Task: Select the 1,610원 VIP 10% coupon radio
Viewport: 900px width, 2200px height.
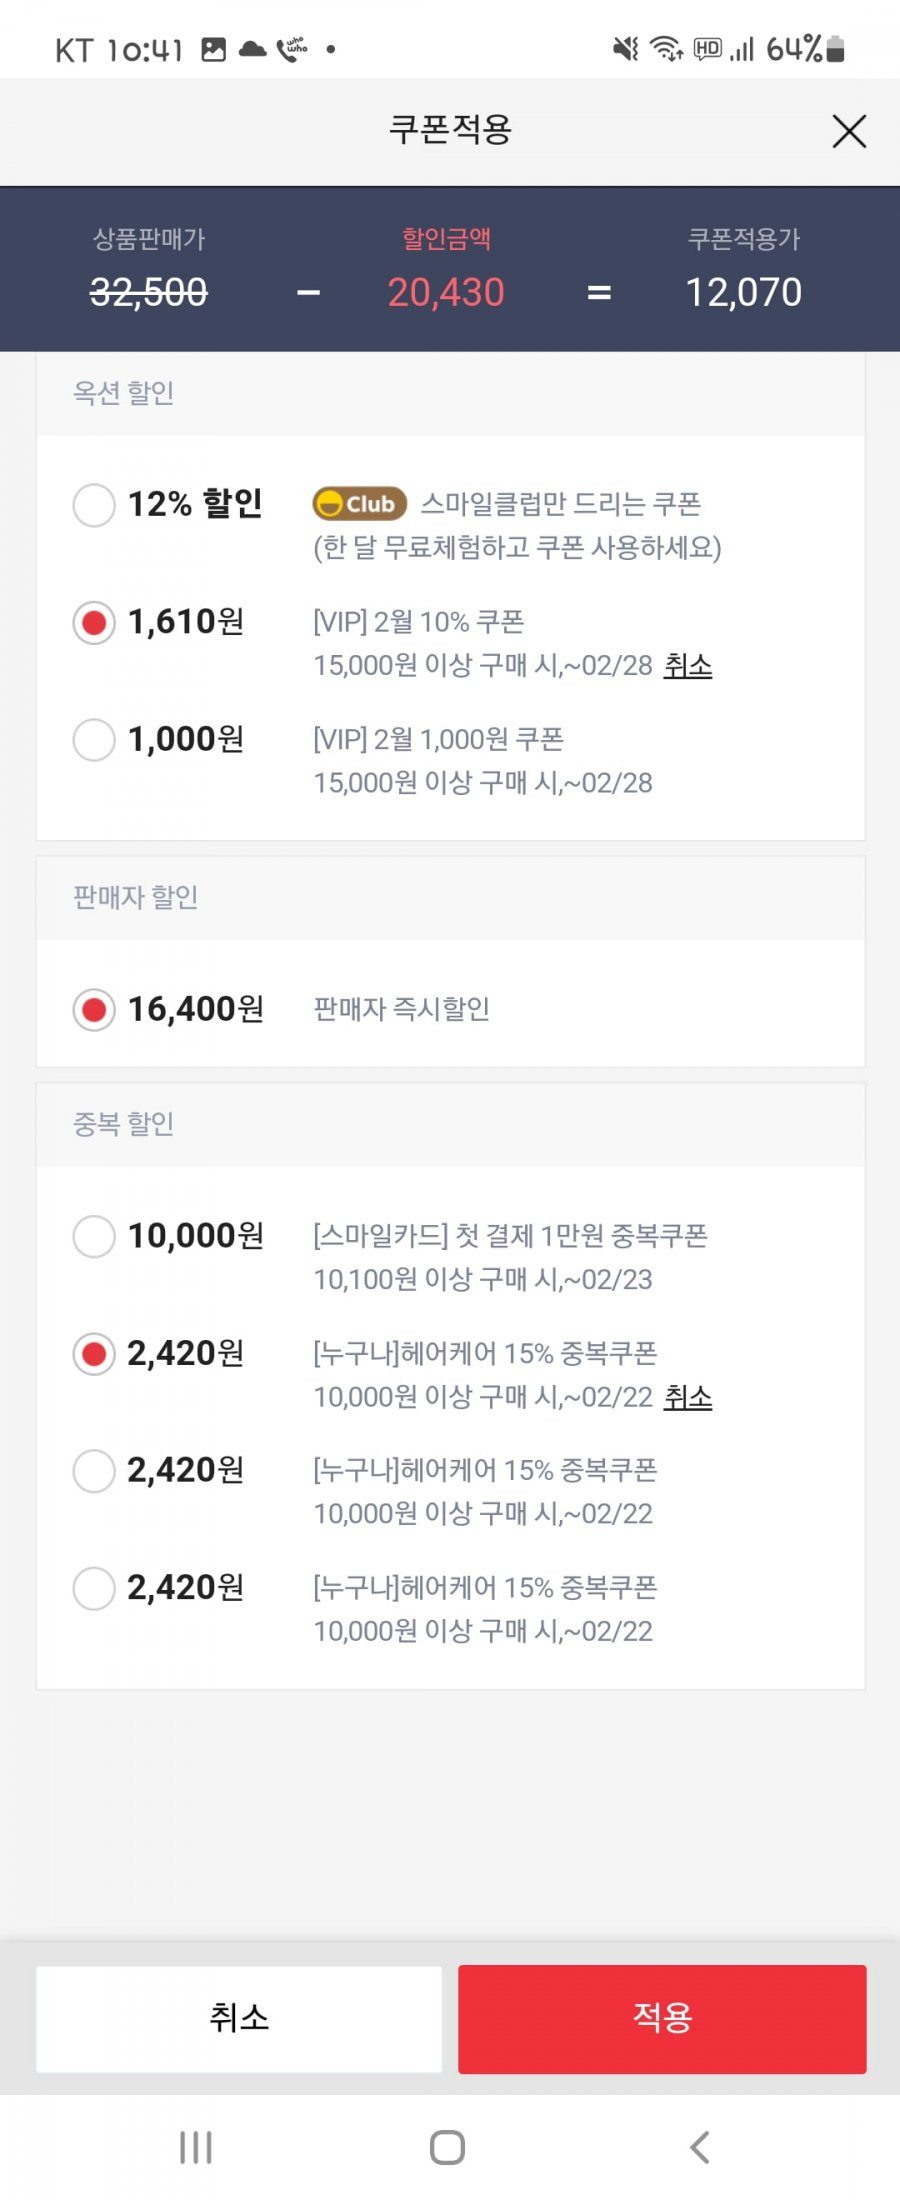Action: click(x=94, y=623)
